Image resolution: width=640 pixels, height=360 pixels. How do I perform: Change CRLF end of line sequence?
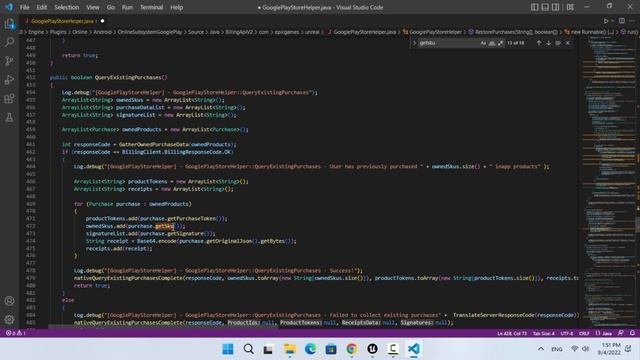click(x=584, y=333)
